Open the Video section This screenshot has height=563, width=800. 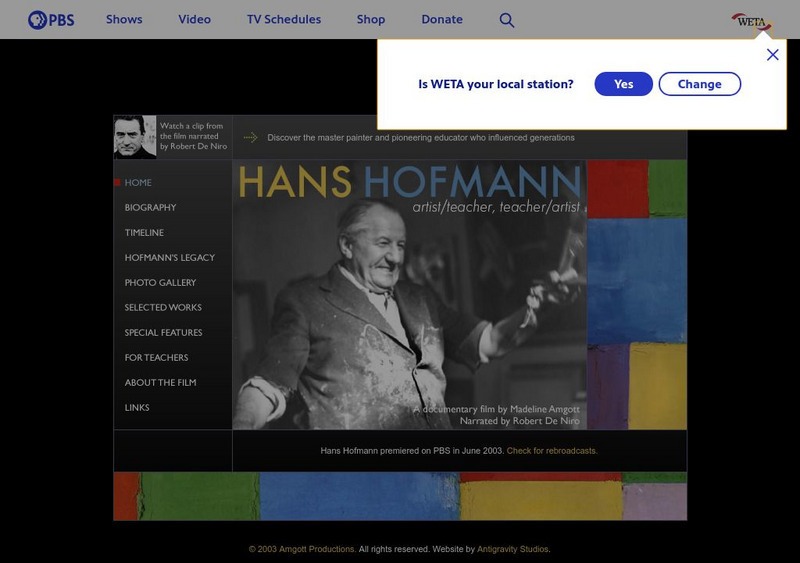[194, 20]
